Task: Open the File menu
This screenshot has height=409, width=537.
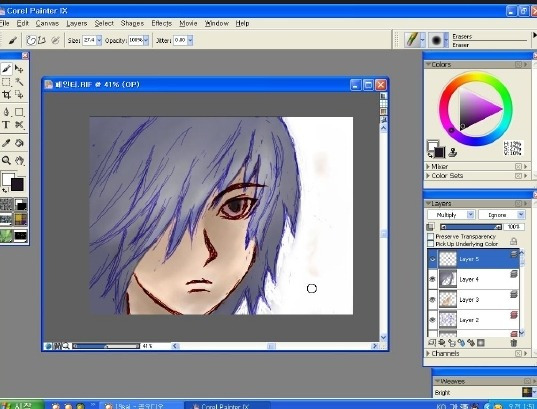Action: coord(4,23)
